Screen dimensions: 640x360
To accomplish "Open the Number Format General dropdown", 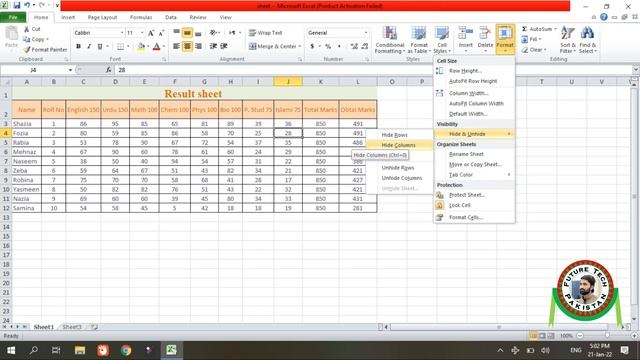I will click(366, 33).
